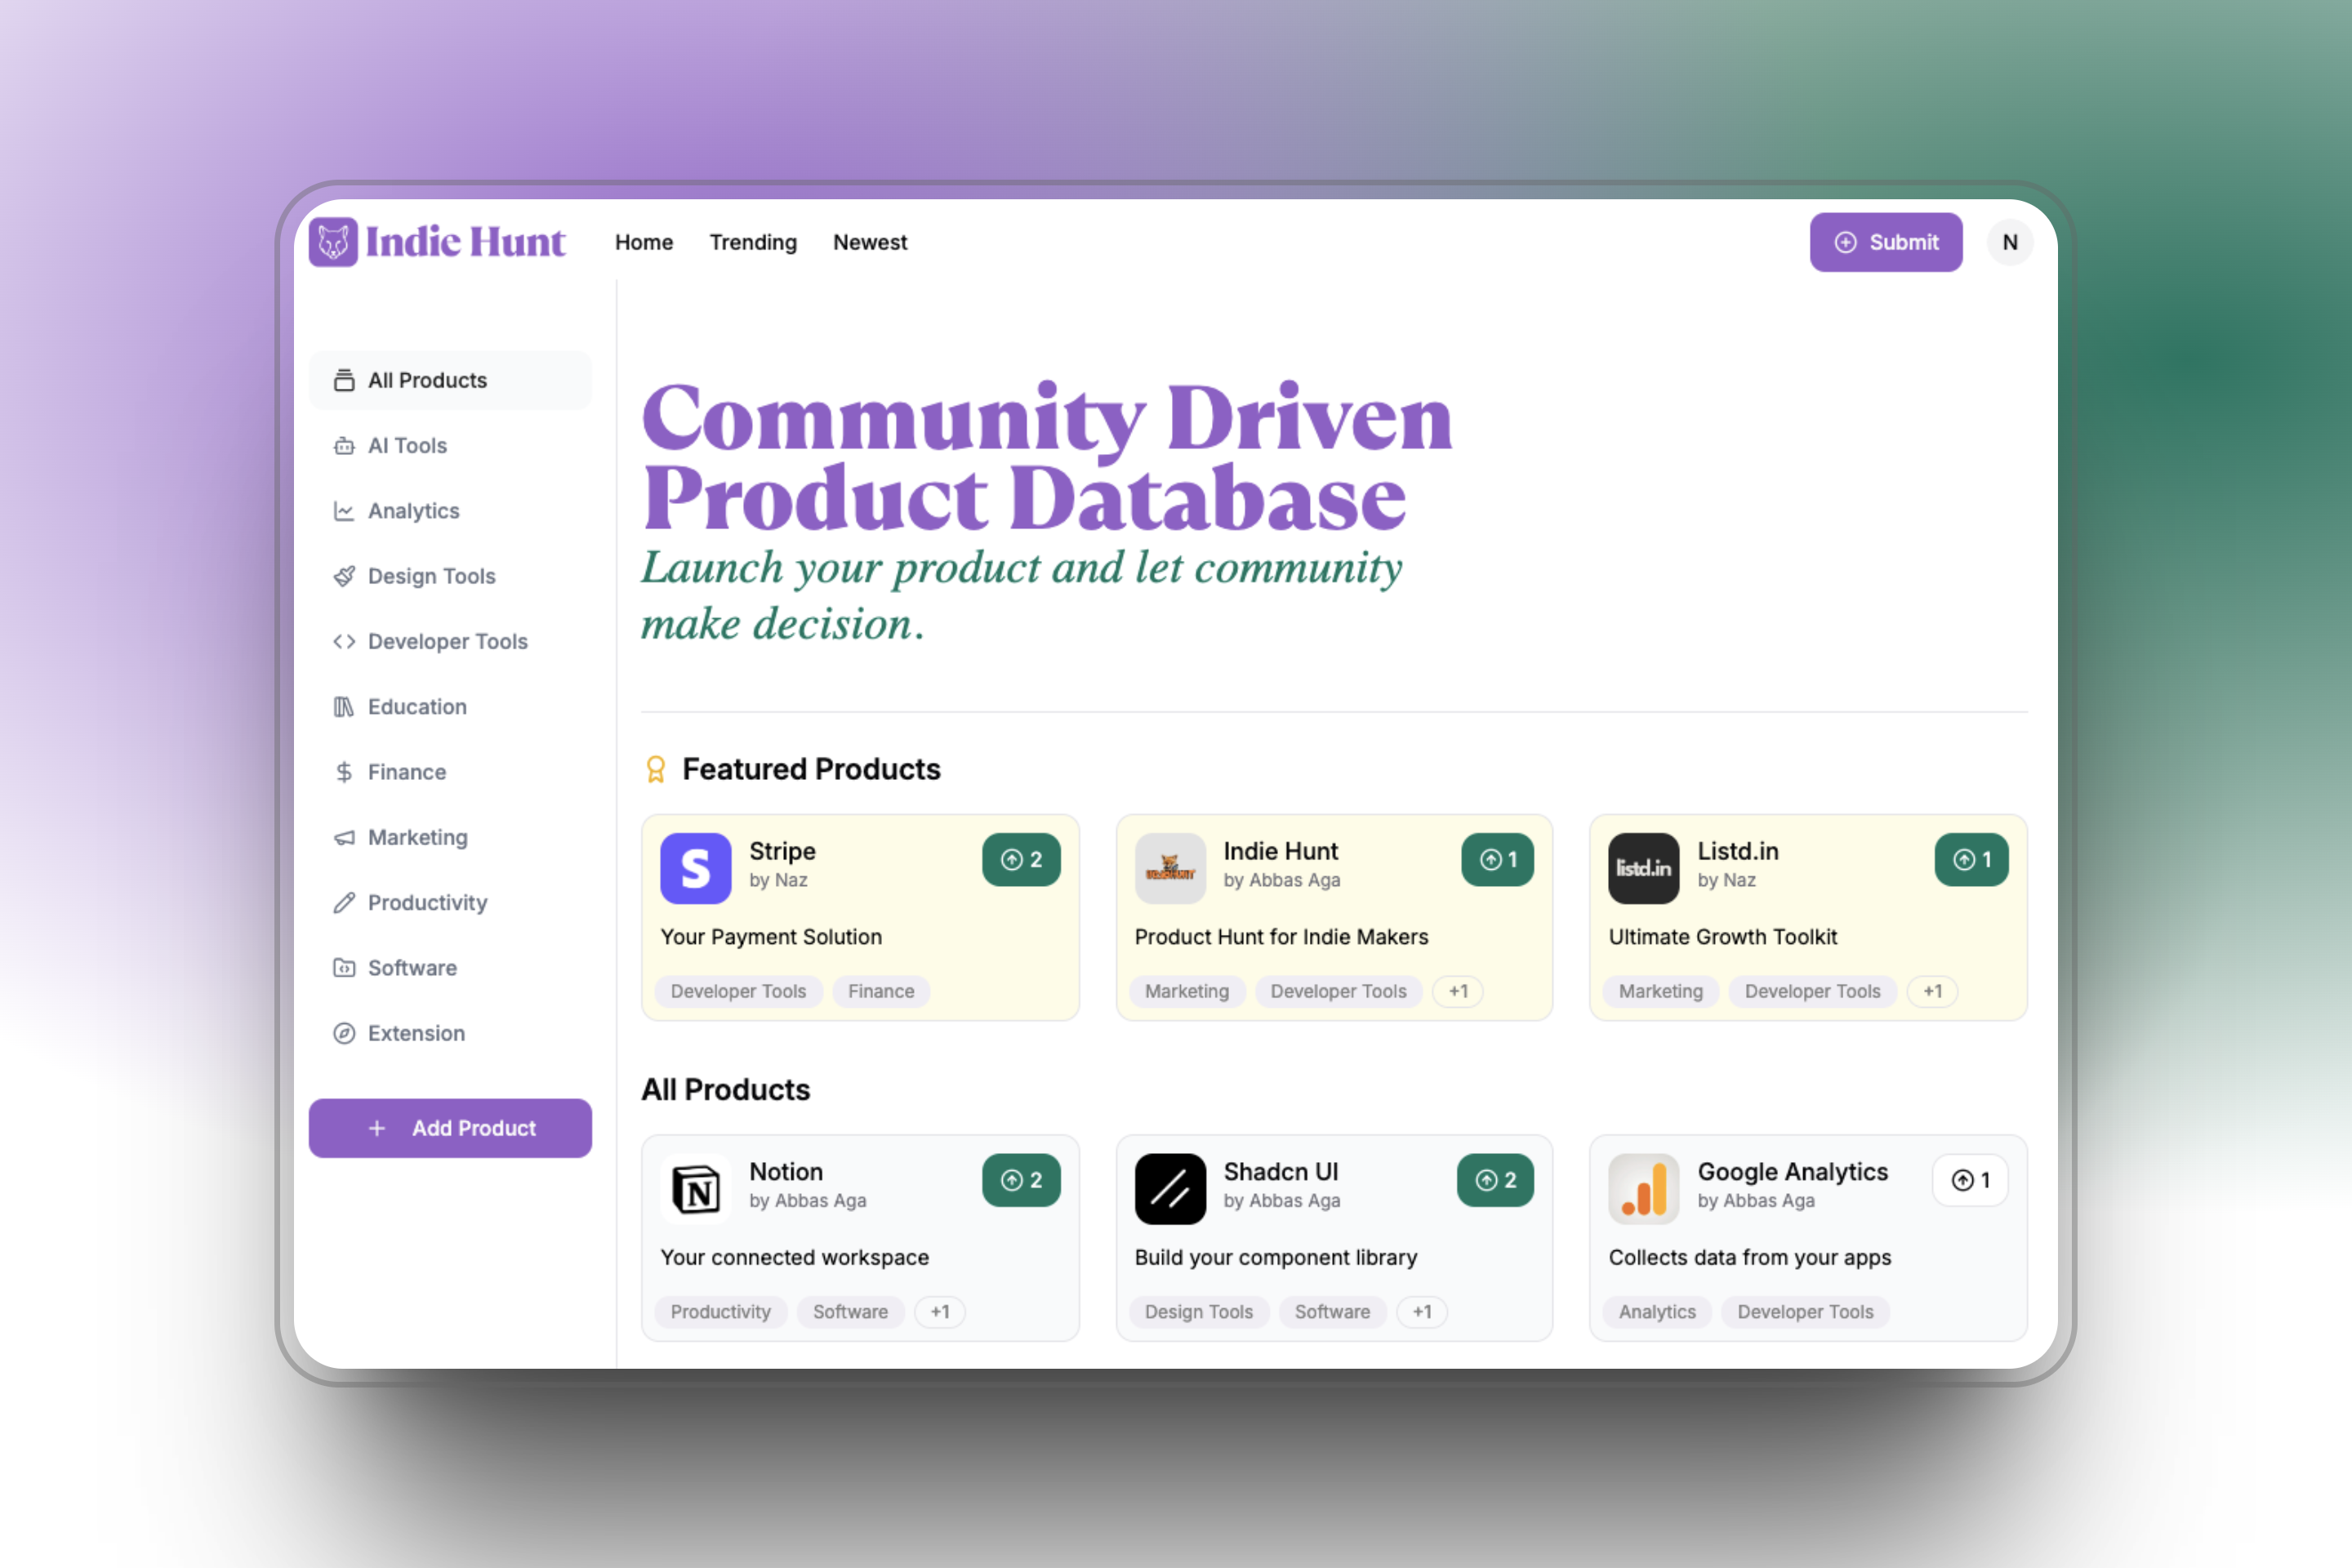Click the Add Product button
Screen dimensions: 2352x1568
[450, 1128]
